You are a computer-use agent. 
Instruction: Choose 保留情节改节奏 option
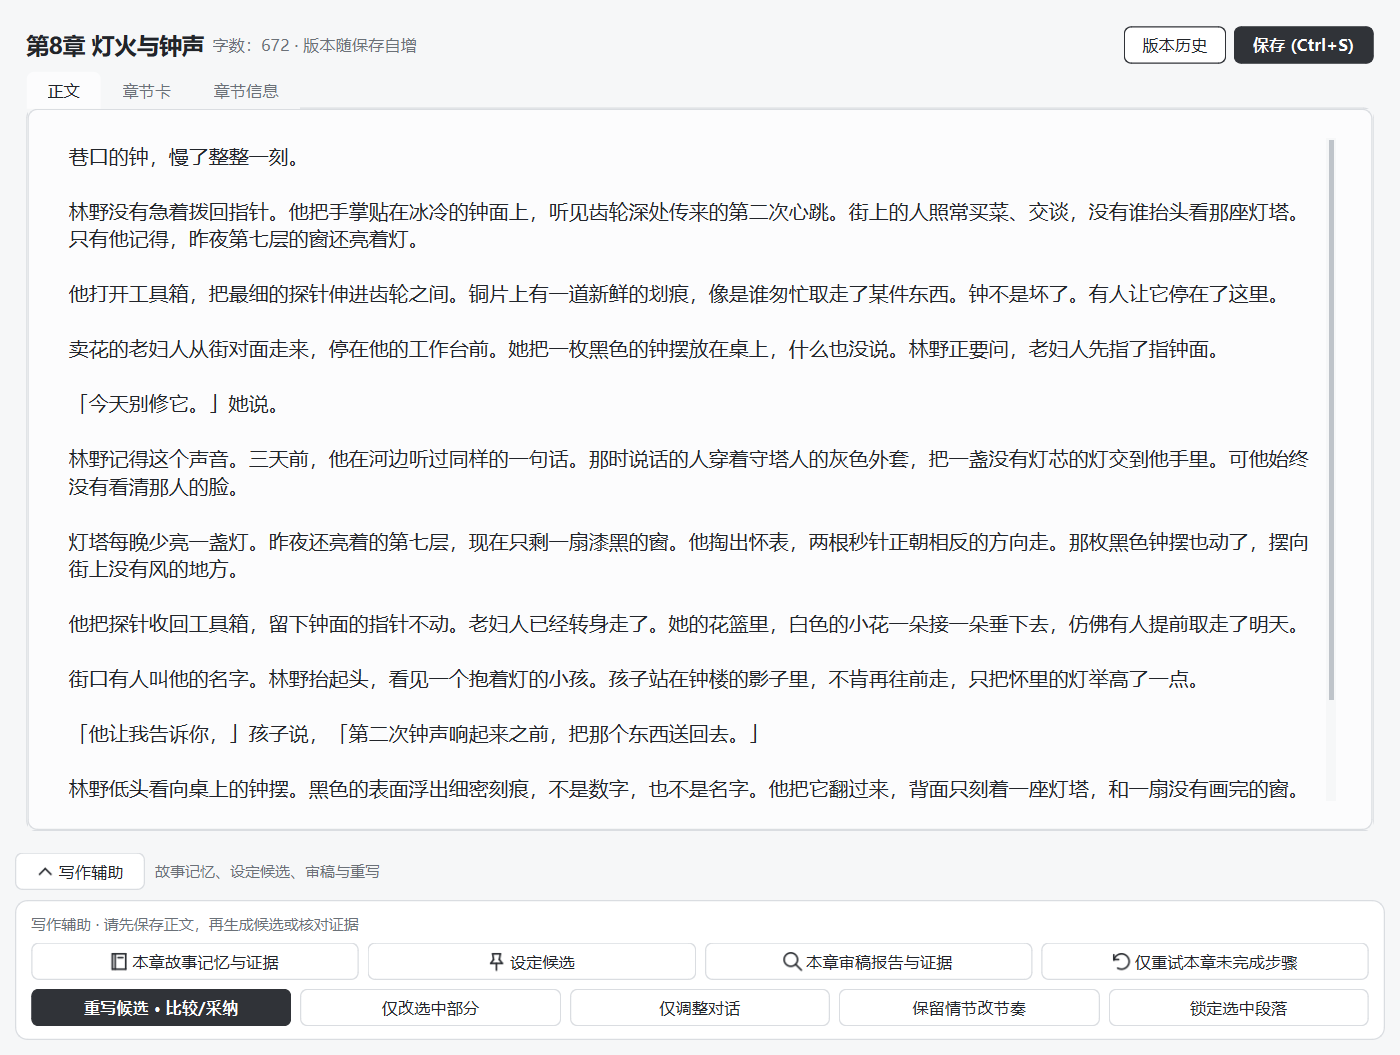click(x=969, y=1008)
